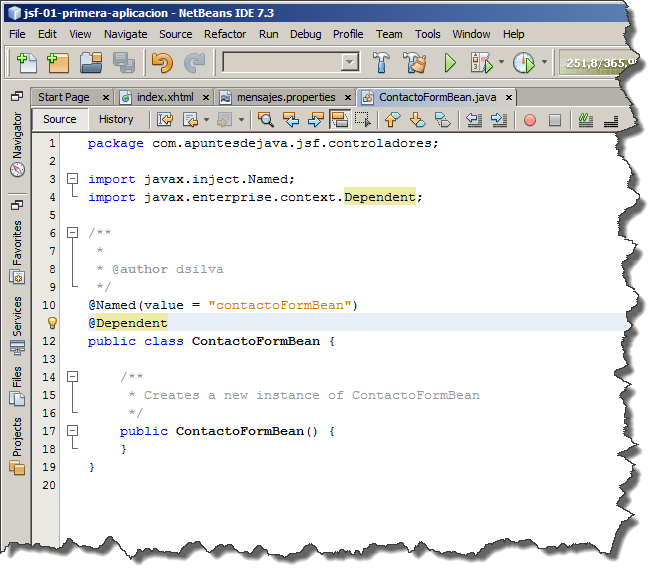This screenshot has width=662, height=580.
Task: Switch to the History view
Action: coord(116,120)
